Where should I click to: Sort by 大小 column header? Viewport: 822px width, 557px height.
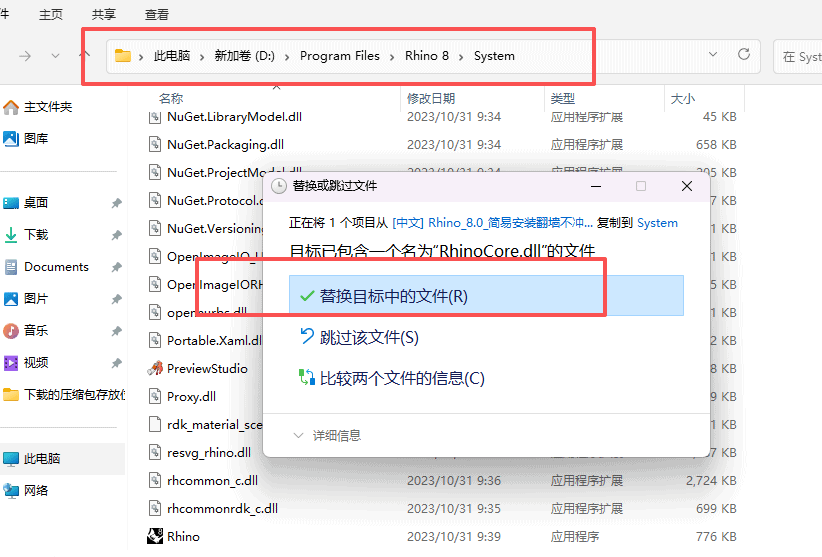point(683,99)
